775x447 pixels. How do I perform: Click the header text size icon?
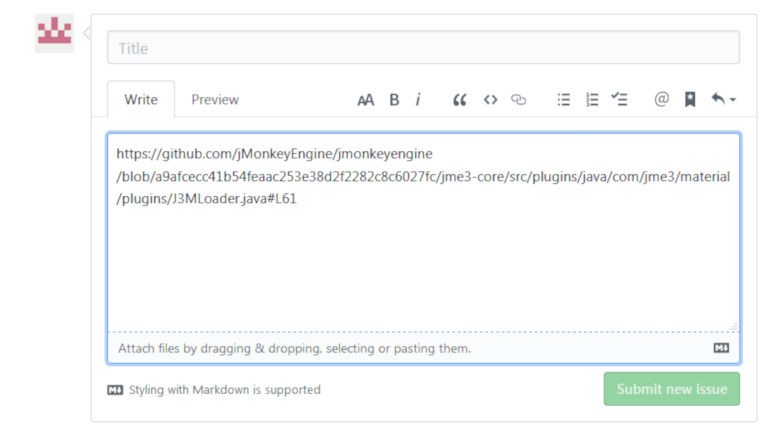tap(366, 100)
